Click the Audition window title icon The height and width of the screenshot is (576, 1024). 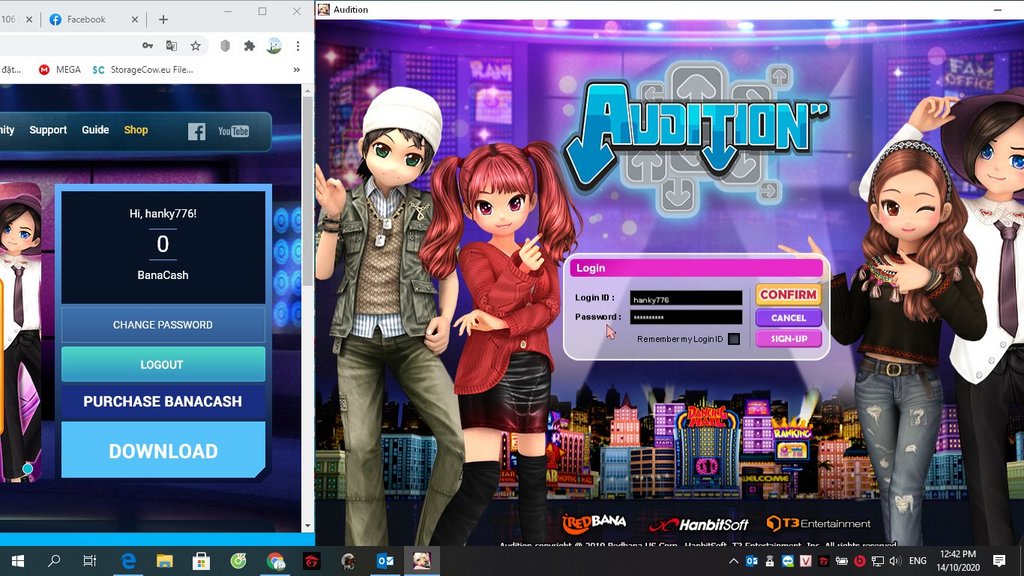[323, 9]
